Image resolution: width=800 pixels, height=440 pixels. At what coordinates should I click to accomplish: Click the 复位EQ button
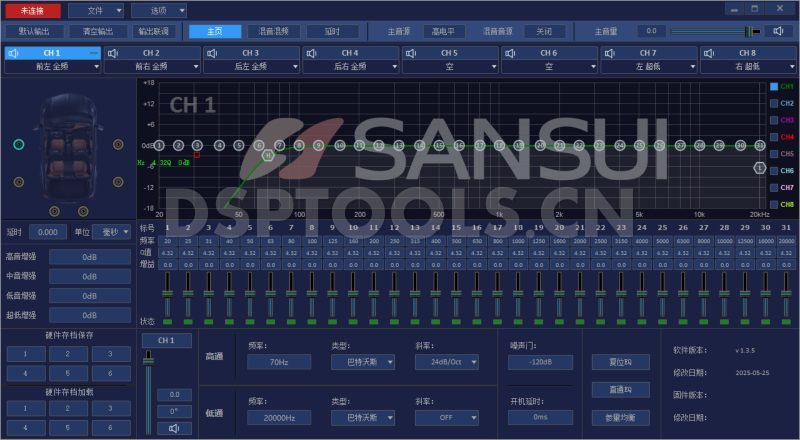[621, 362]
